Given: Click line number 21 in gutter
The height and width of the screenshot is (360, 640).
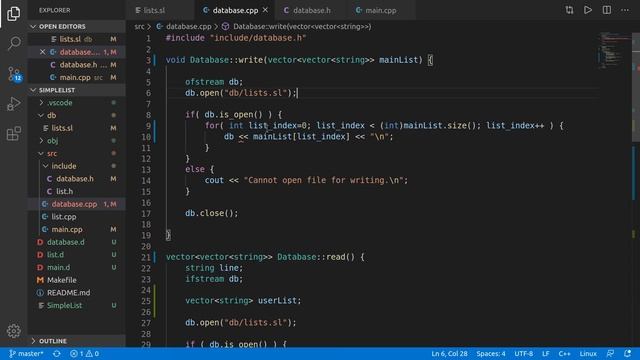Looking at the screenshot, I should (x=146, y=257).
